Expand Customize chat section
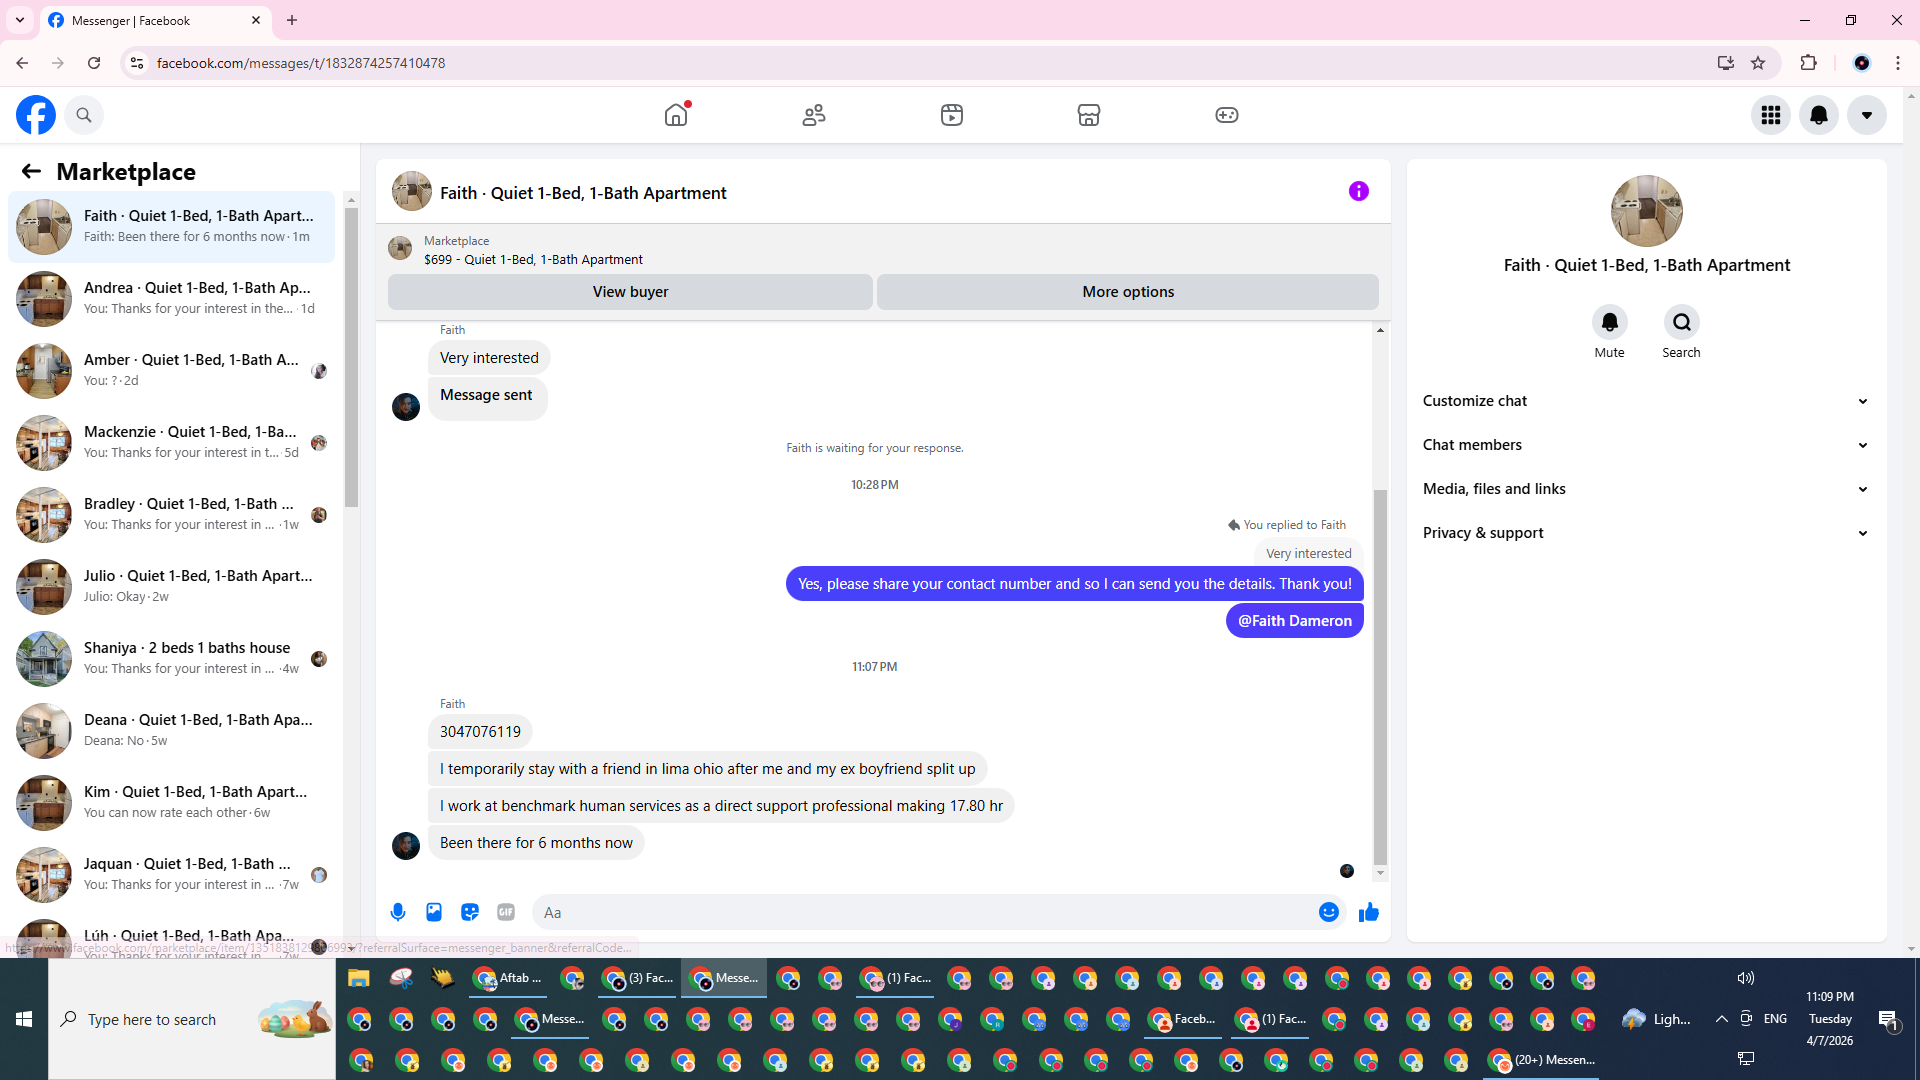Image resolution: width=1920 pixels, height=1080 pixels. pos(1646,401)
